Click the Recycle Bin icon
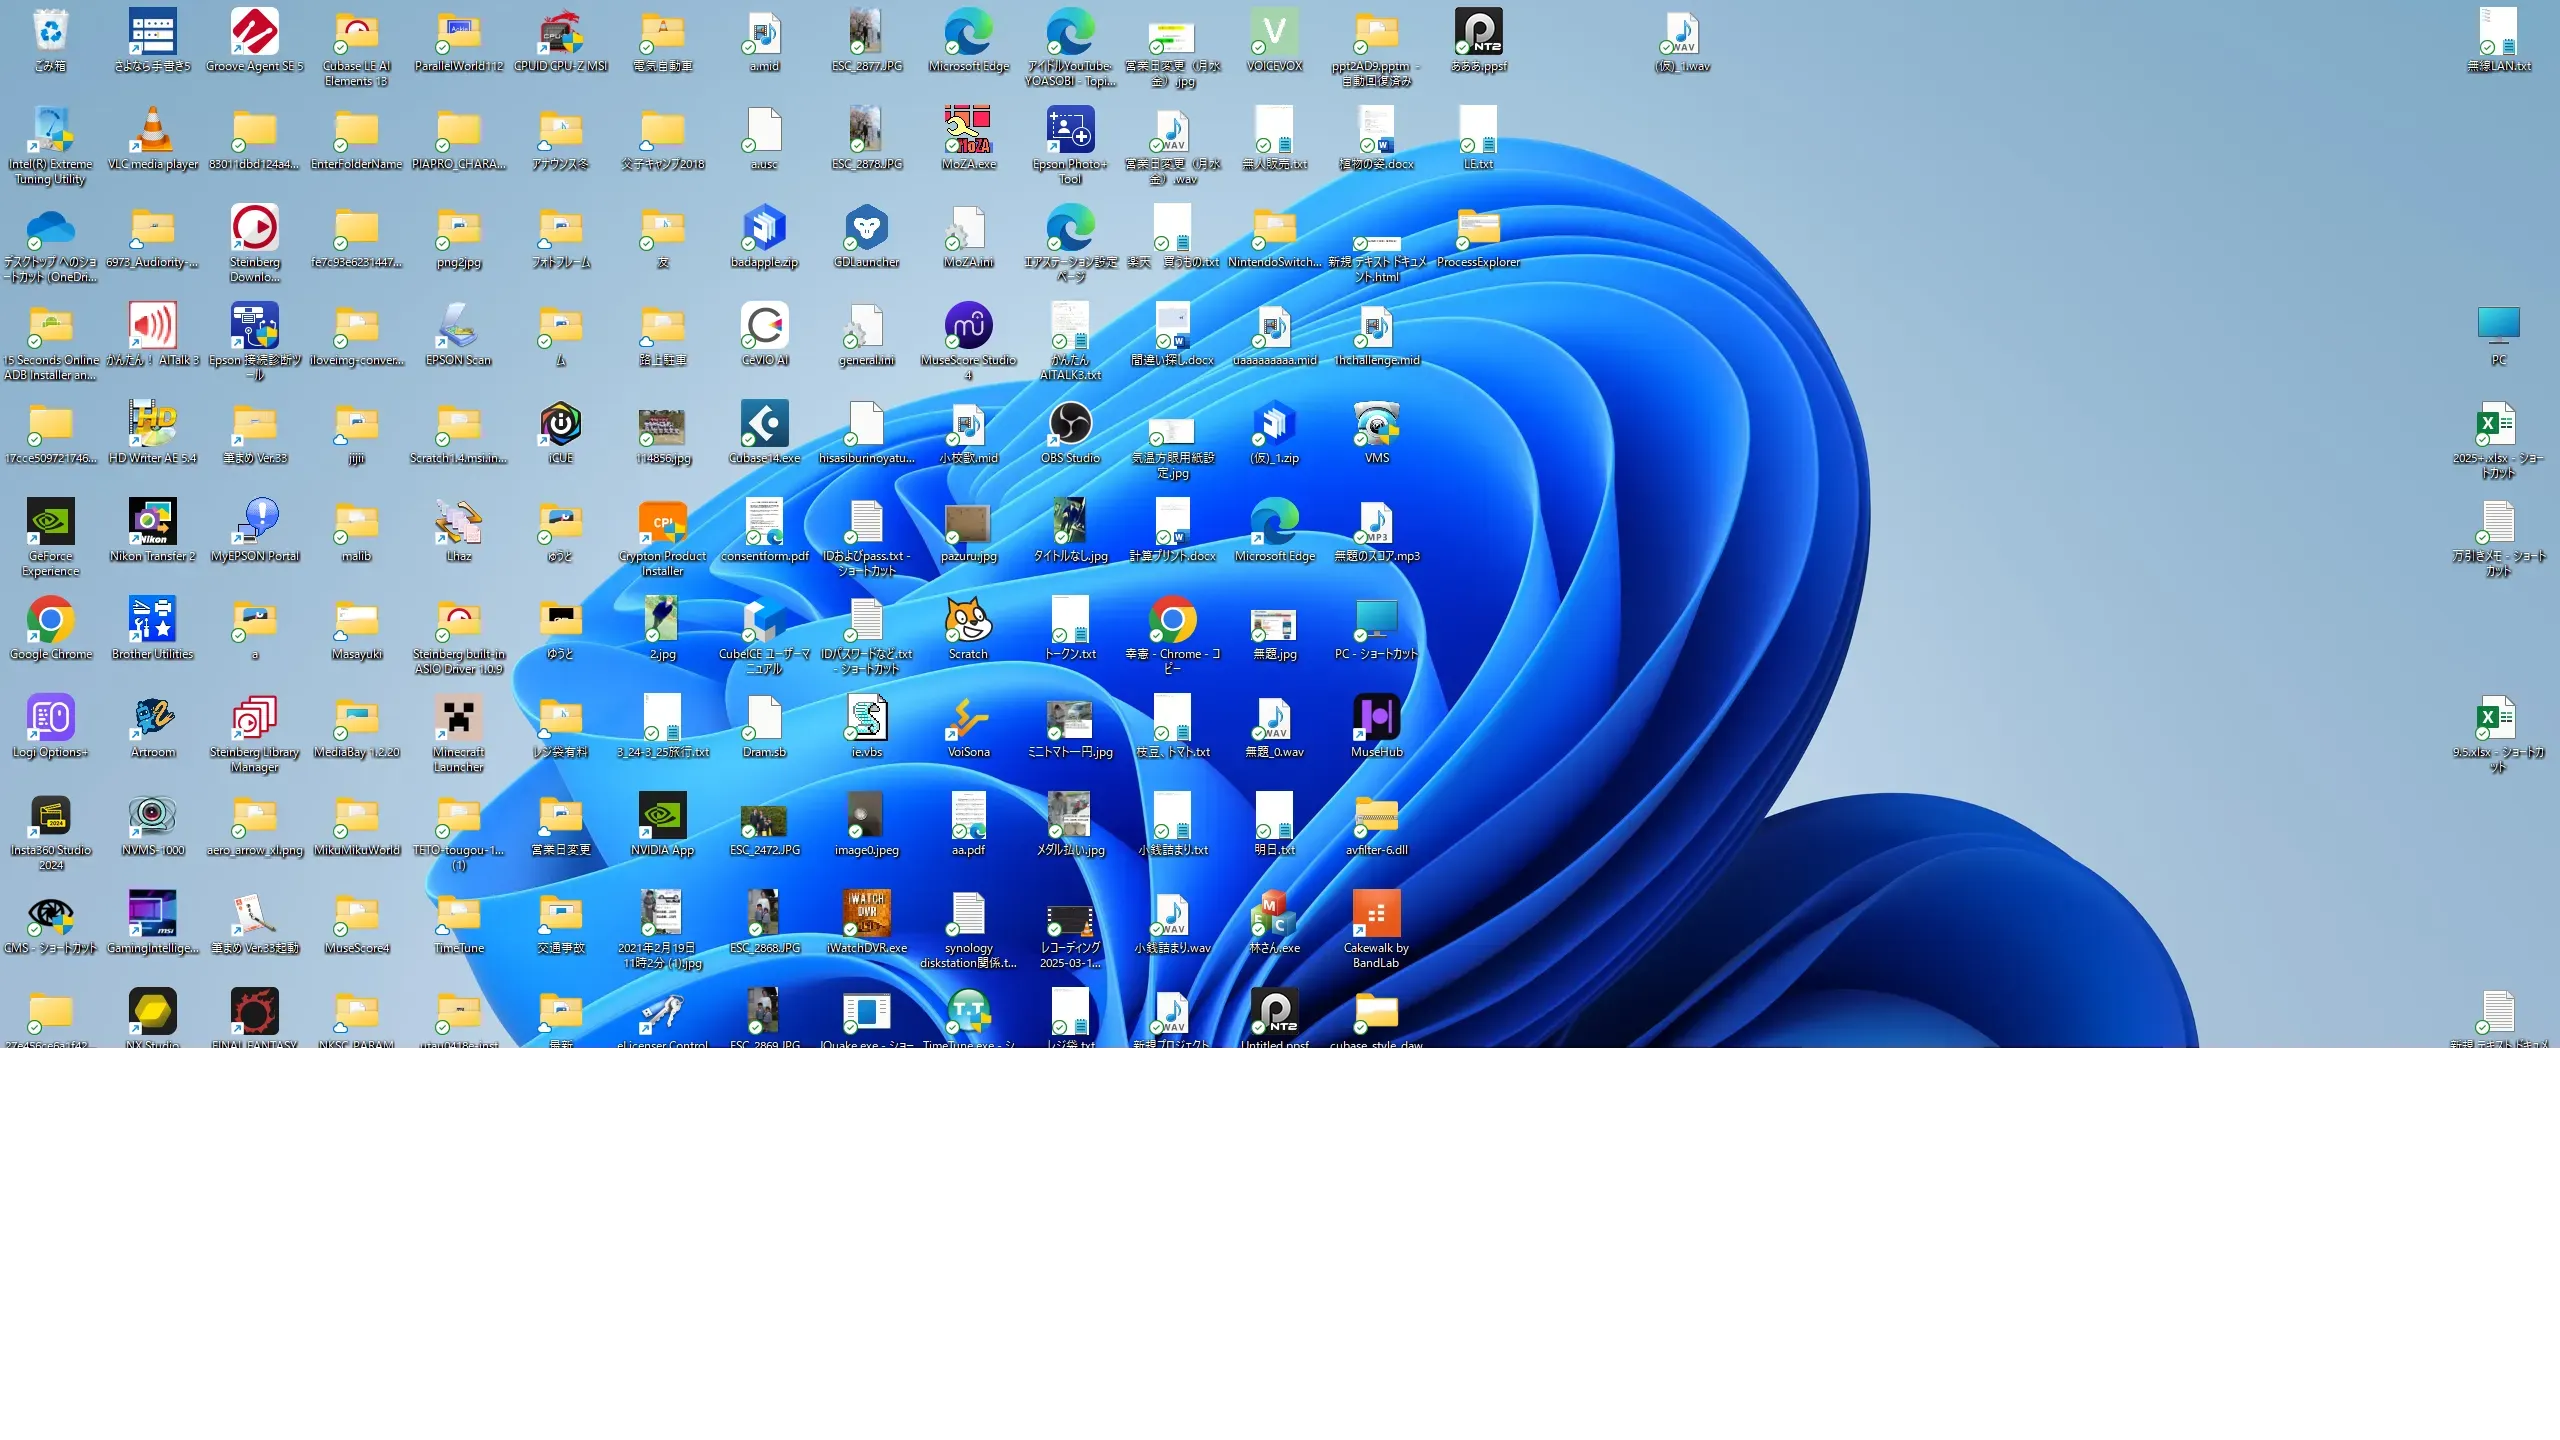Image resolution: width=2560 pixels, height=1440 pixels. [x=51, y=33]
